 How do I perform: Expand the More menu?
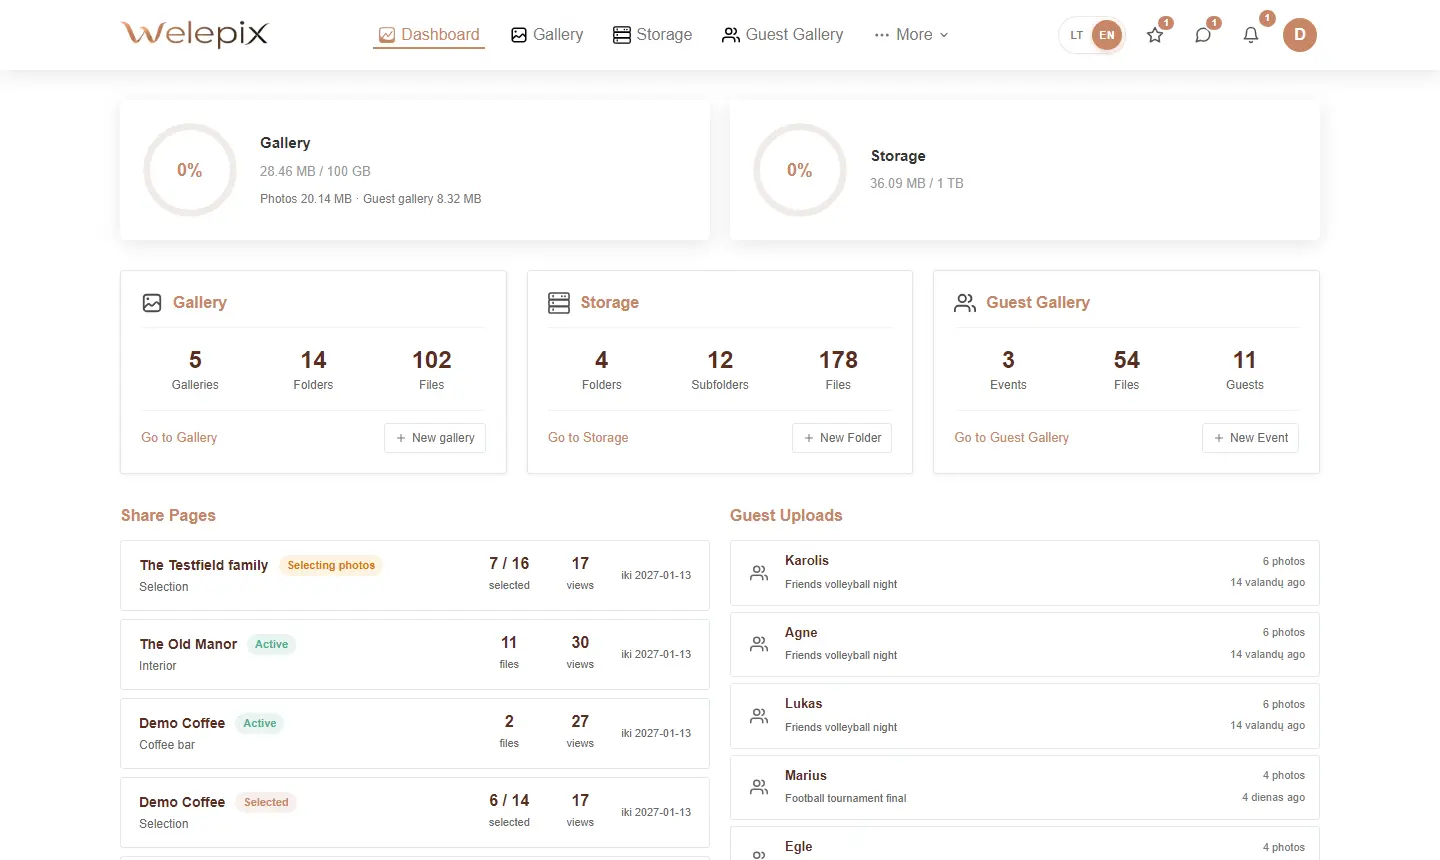coord(911,35)
